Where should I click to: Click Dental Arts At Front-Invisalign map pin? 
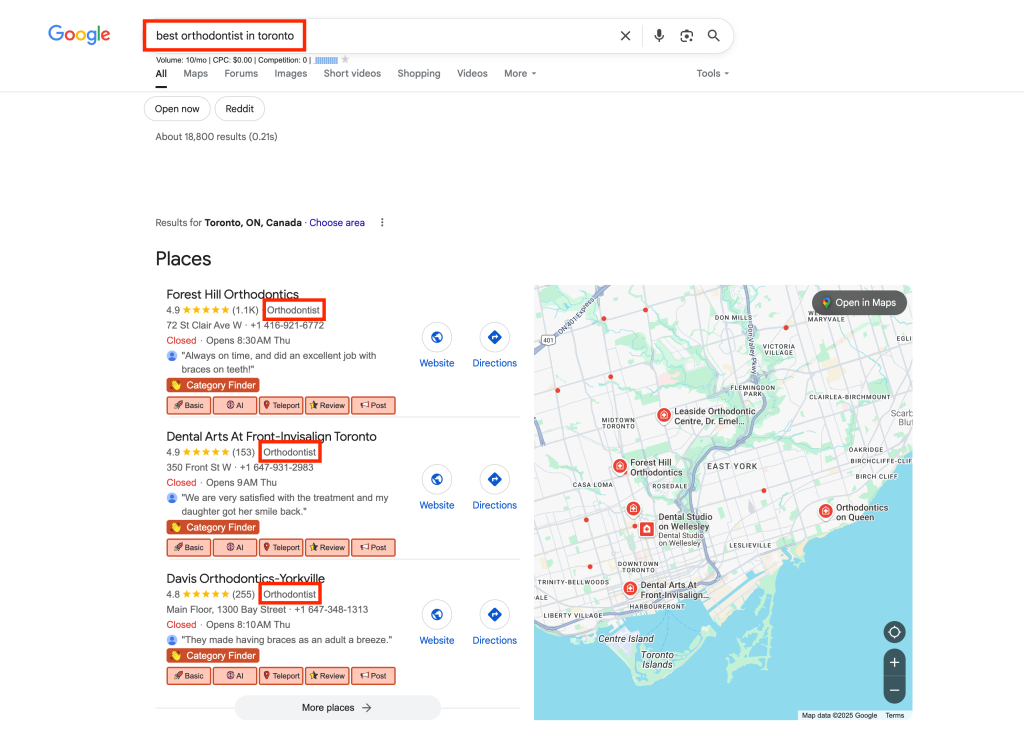pyautogui.click(x=630, y=589)
